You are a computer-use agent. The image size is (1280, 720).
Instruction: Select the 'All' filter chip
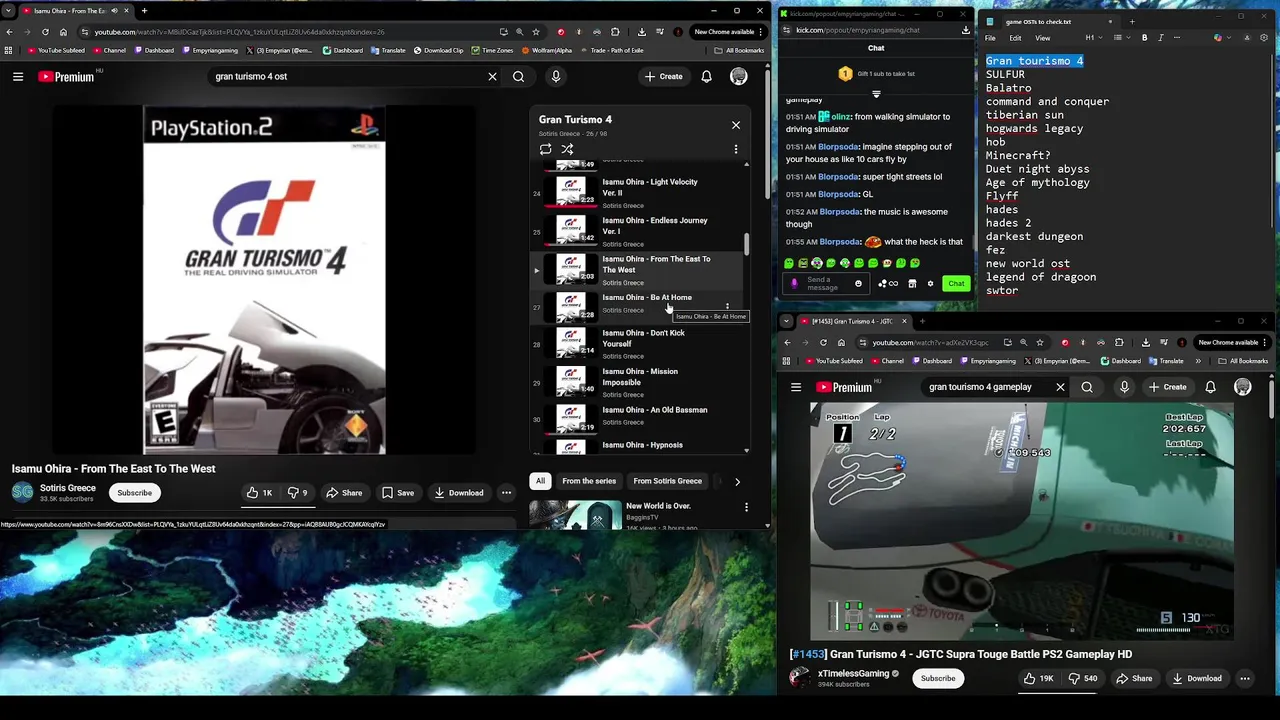point(540,481)
